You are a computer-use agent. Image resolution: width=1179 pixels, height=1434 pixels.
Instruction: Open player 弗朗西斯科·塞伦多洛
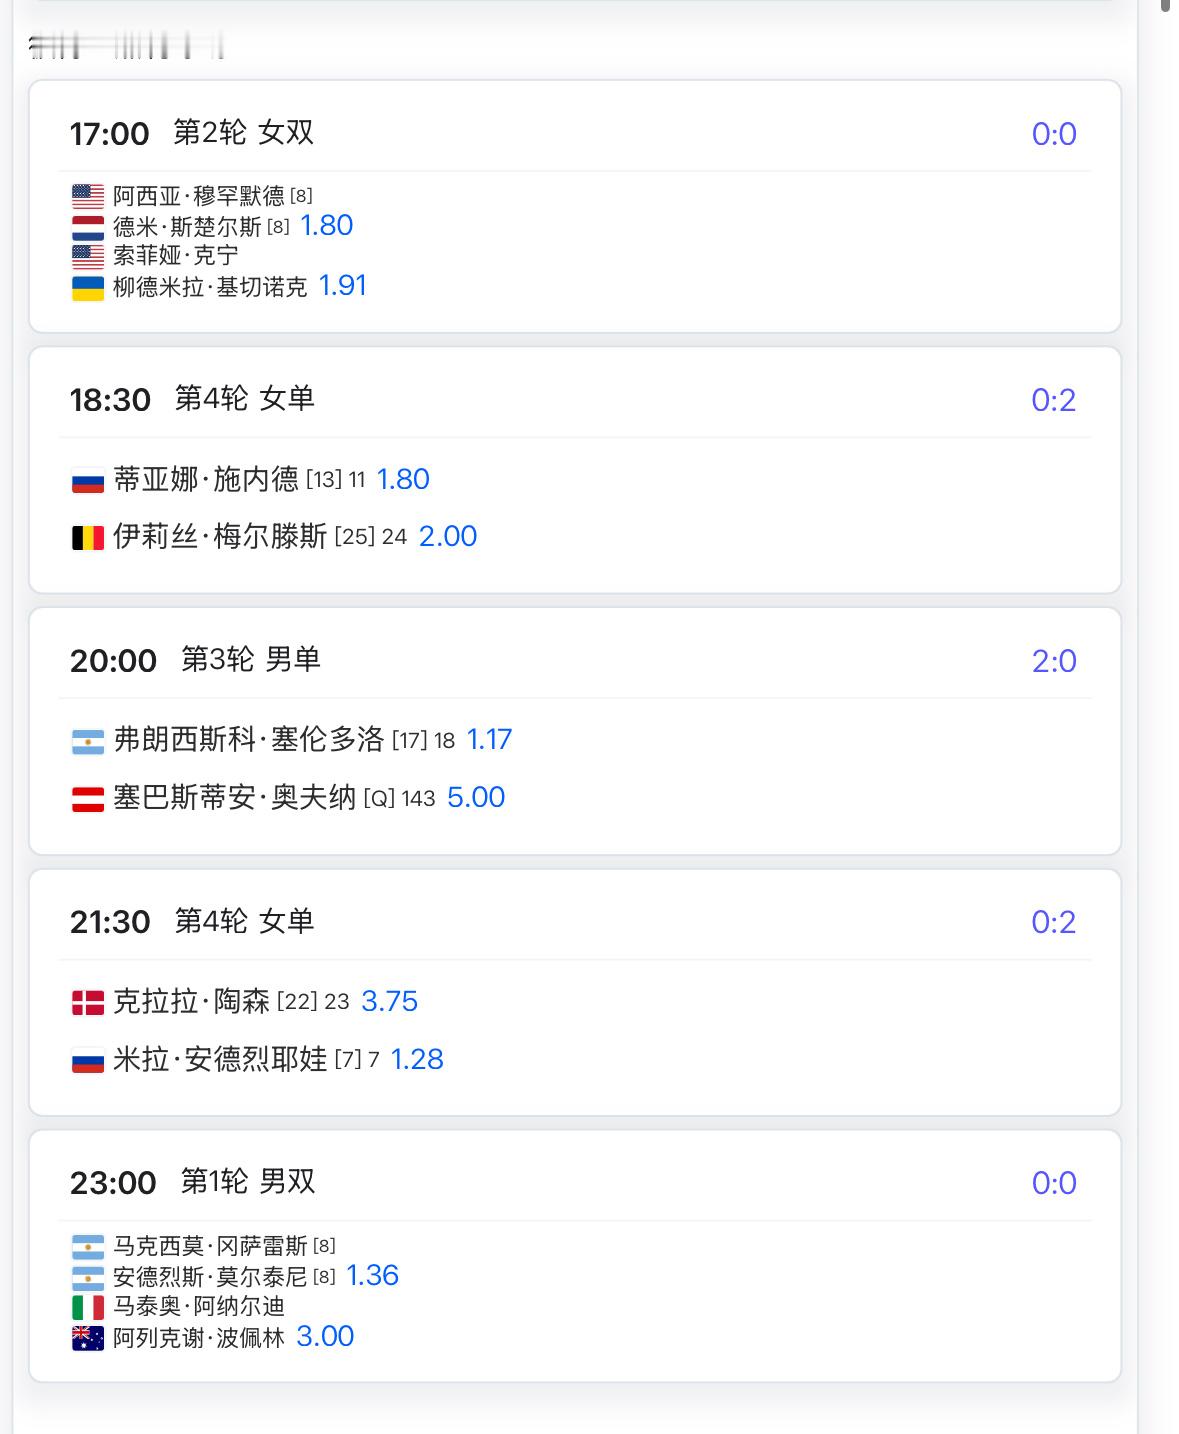click(249, 739)
